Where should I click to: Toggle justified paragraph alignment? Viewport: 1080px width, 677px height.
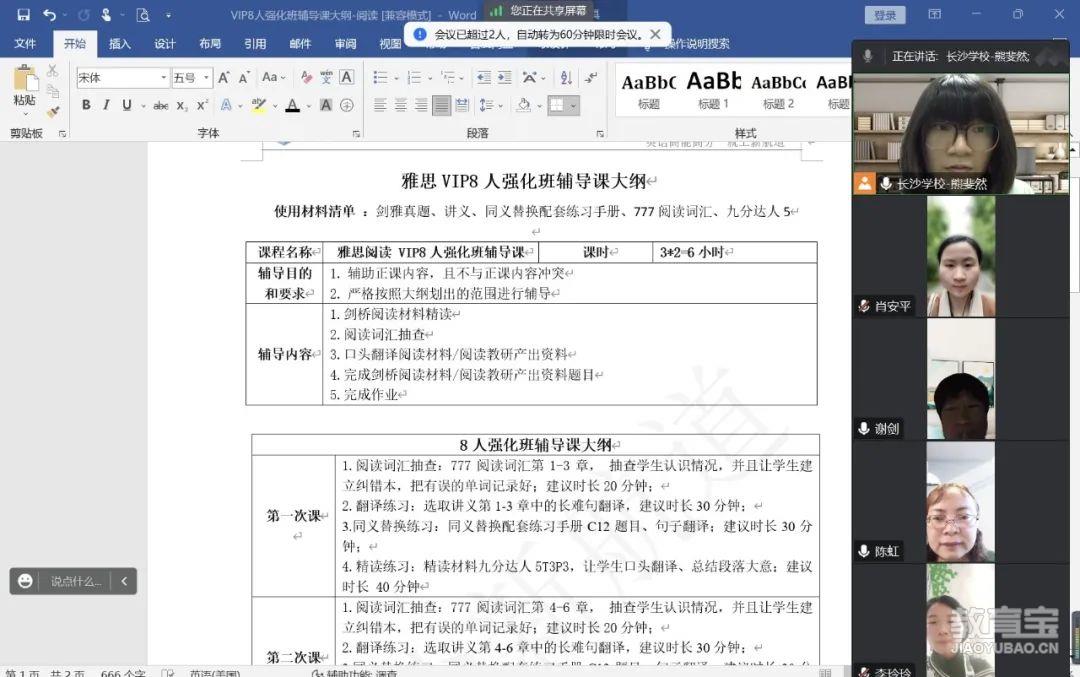click(x=442, y=105)
